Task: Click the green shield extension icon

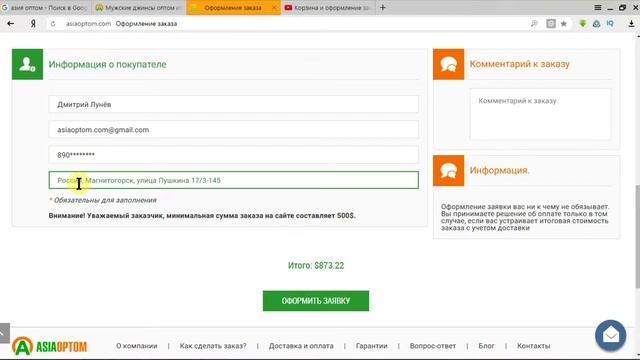Action: pyautogui.click(x=582, y=24)
